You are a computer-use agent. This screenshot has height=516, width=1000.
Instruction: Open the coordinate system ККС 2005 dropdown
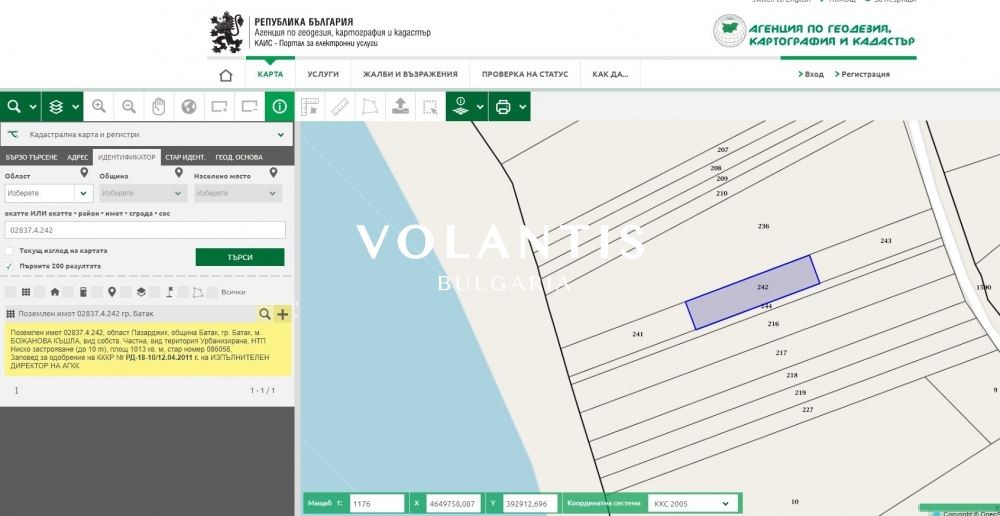693,503
